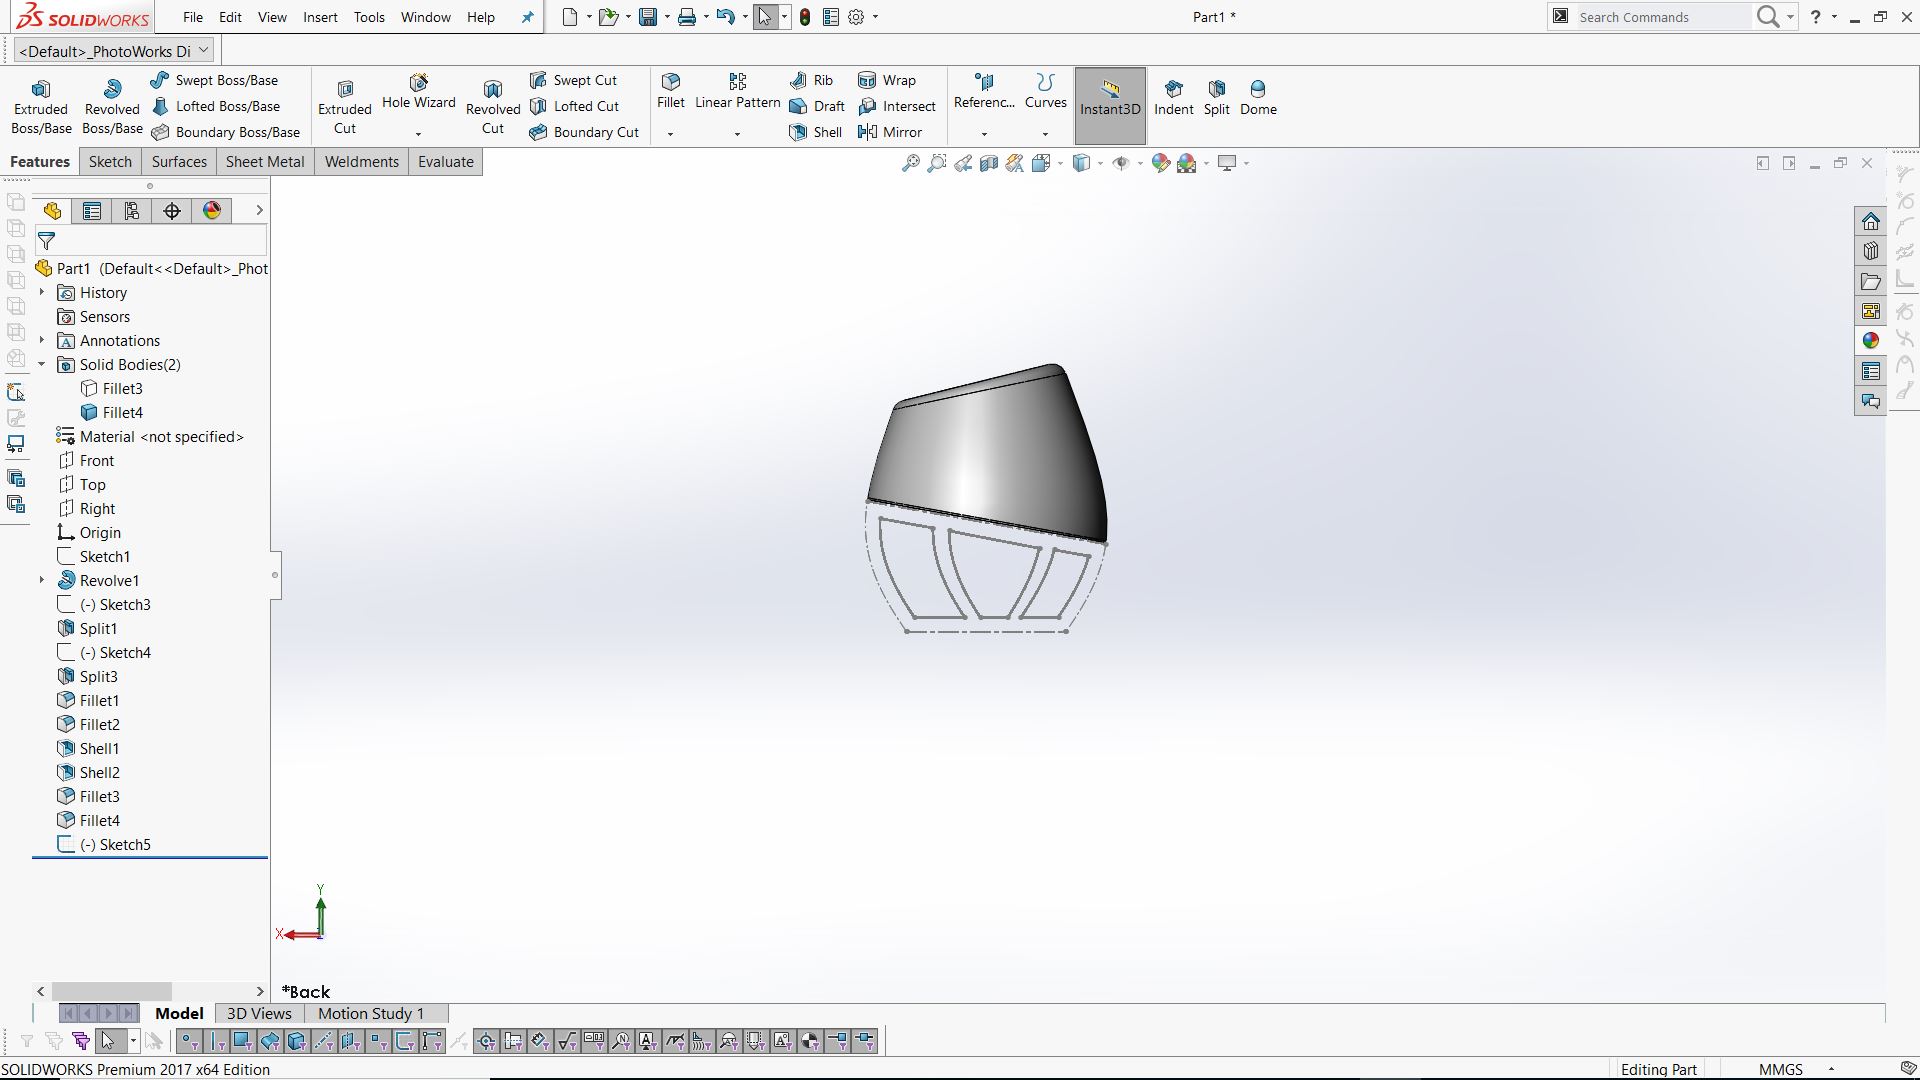The image size is (1920, 1080).
Task: Select the Shell feature tool
Action: click(x=815, y=132)
